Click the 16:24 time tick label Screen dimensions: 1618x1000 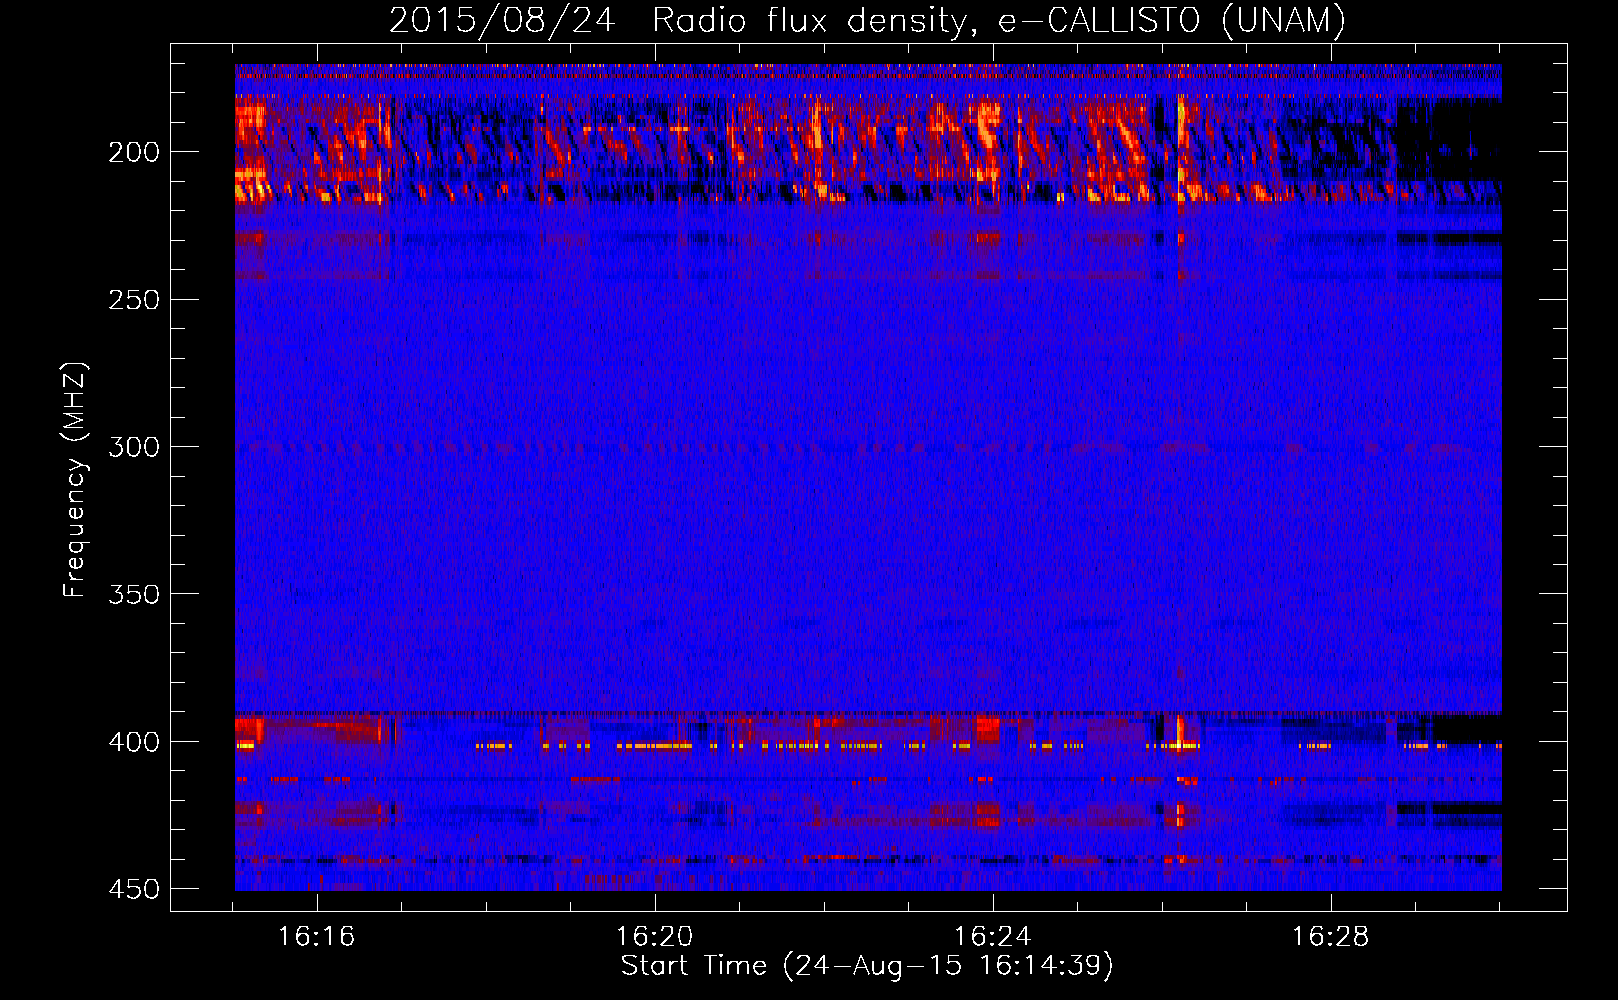993,937
